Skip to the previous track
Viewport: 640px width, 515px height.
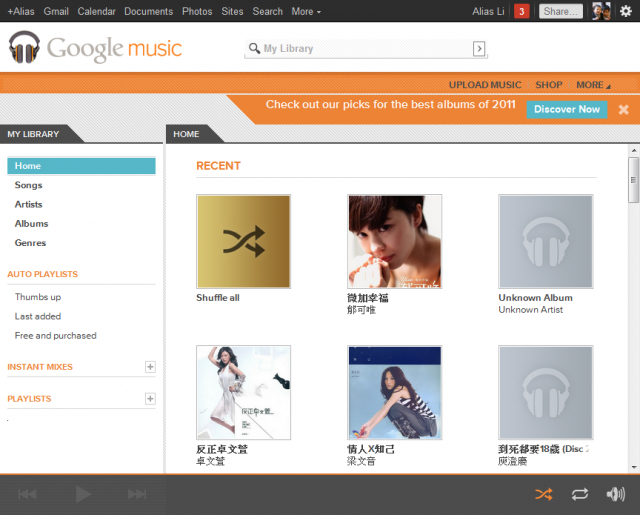27,494
